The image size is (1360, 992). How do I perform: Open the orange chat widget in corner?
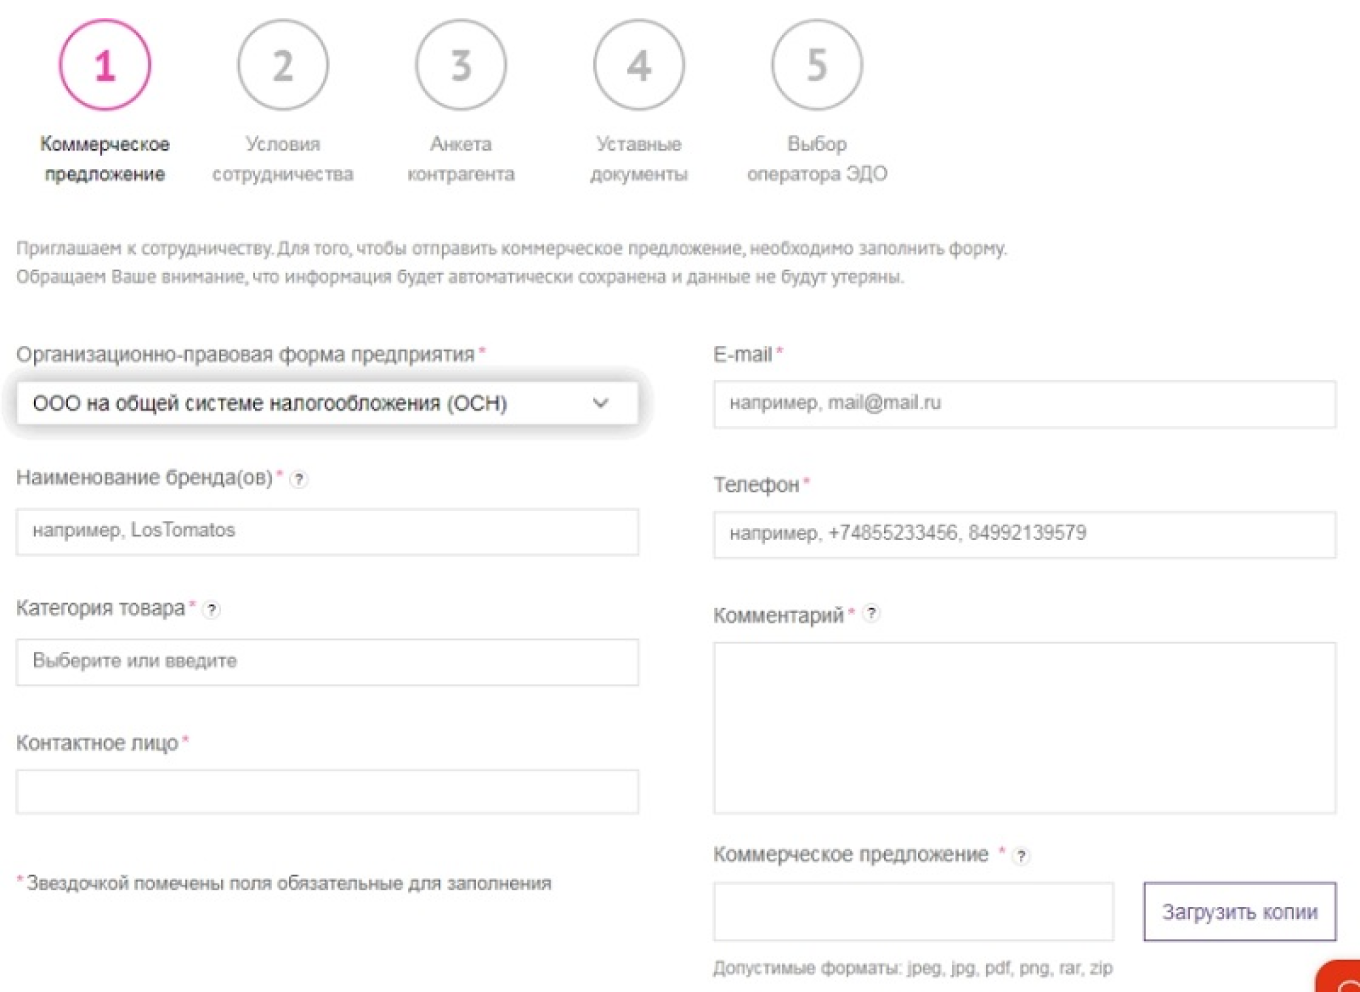point(1342,980)
